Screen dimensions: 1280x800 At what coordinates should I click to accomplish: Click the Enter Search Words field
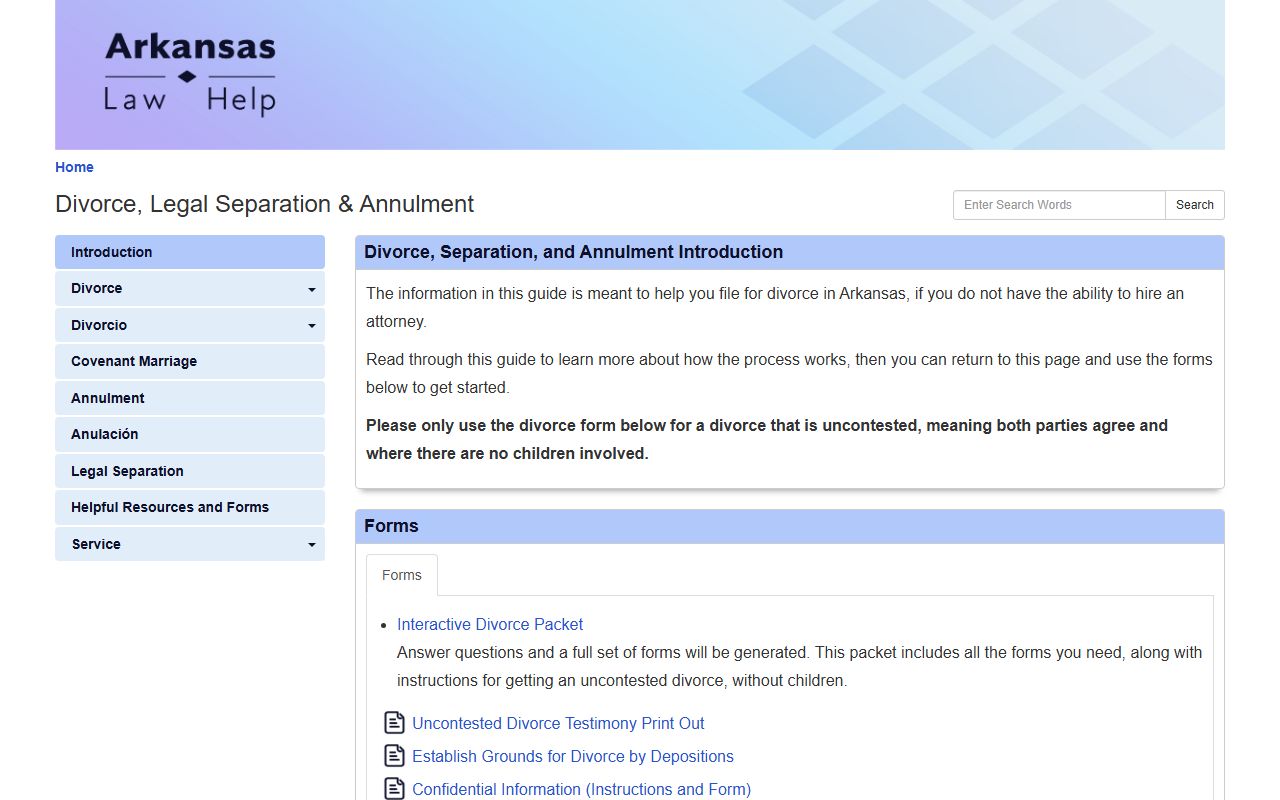pos(1058,205)
